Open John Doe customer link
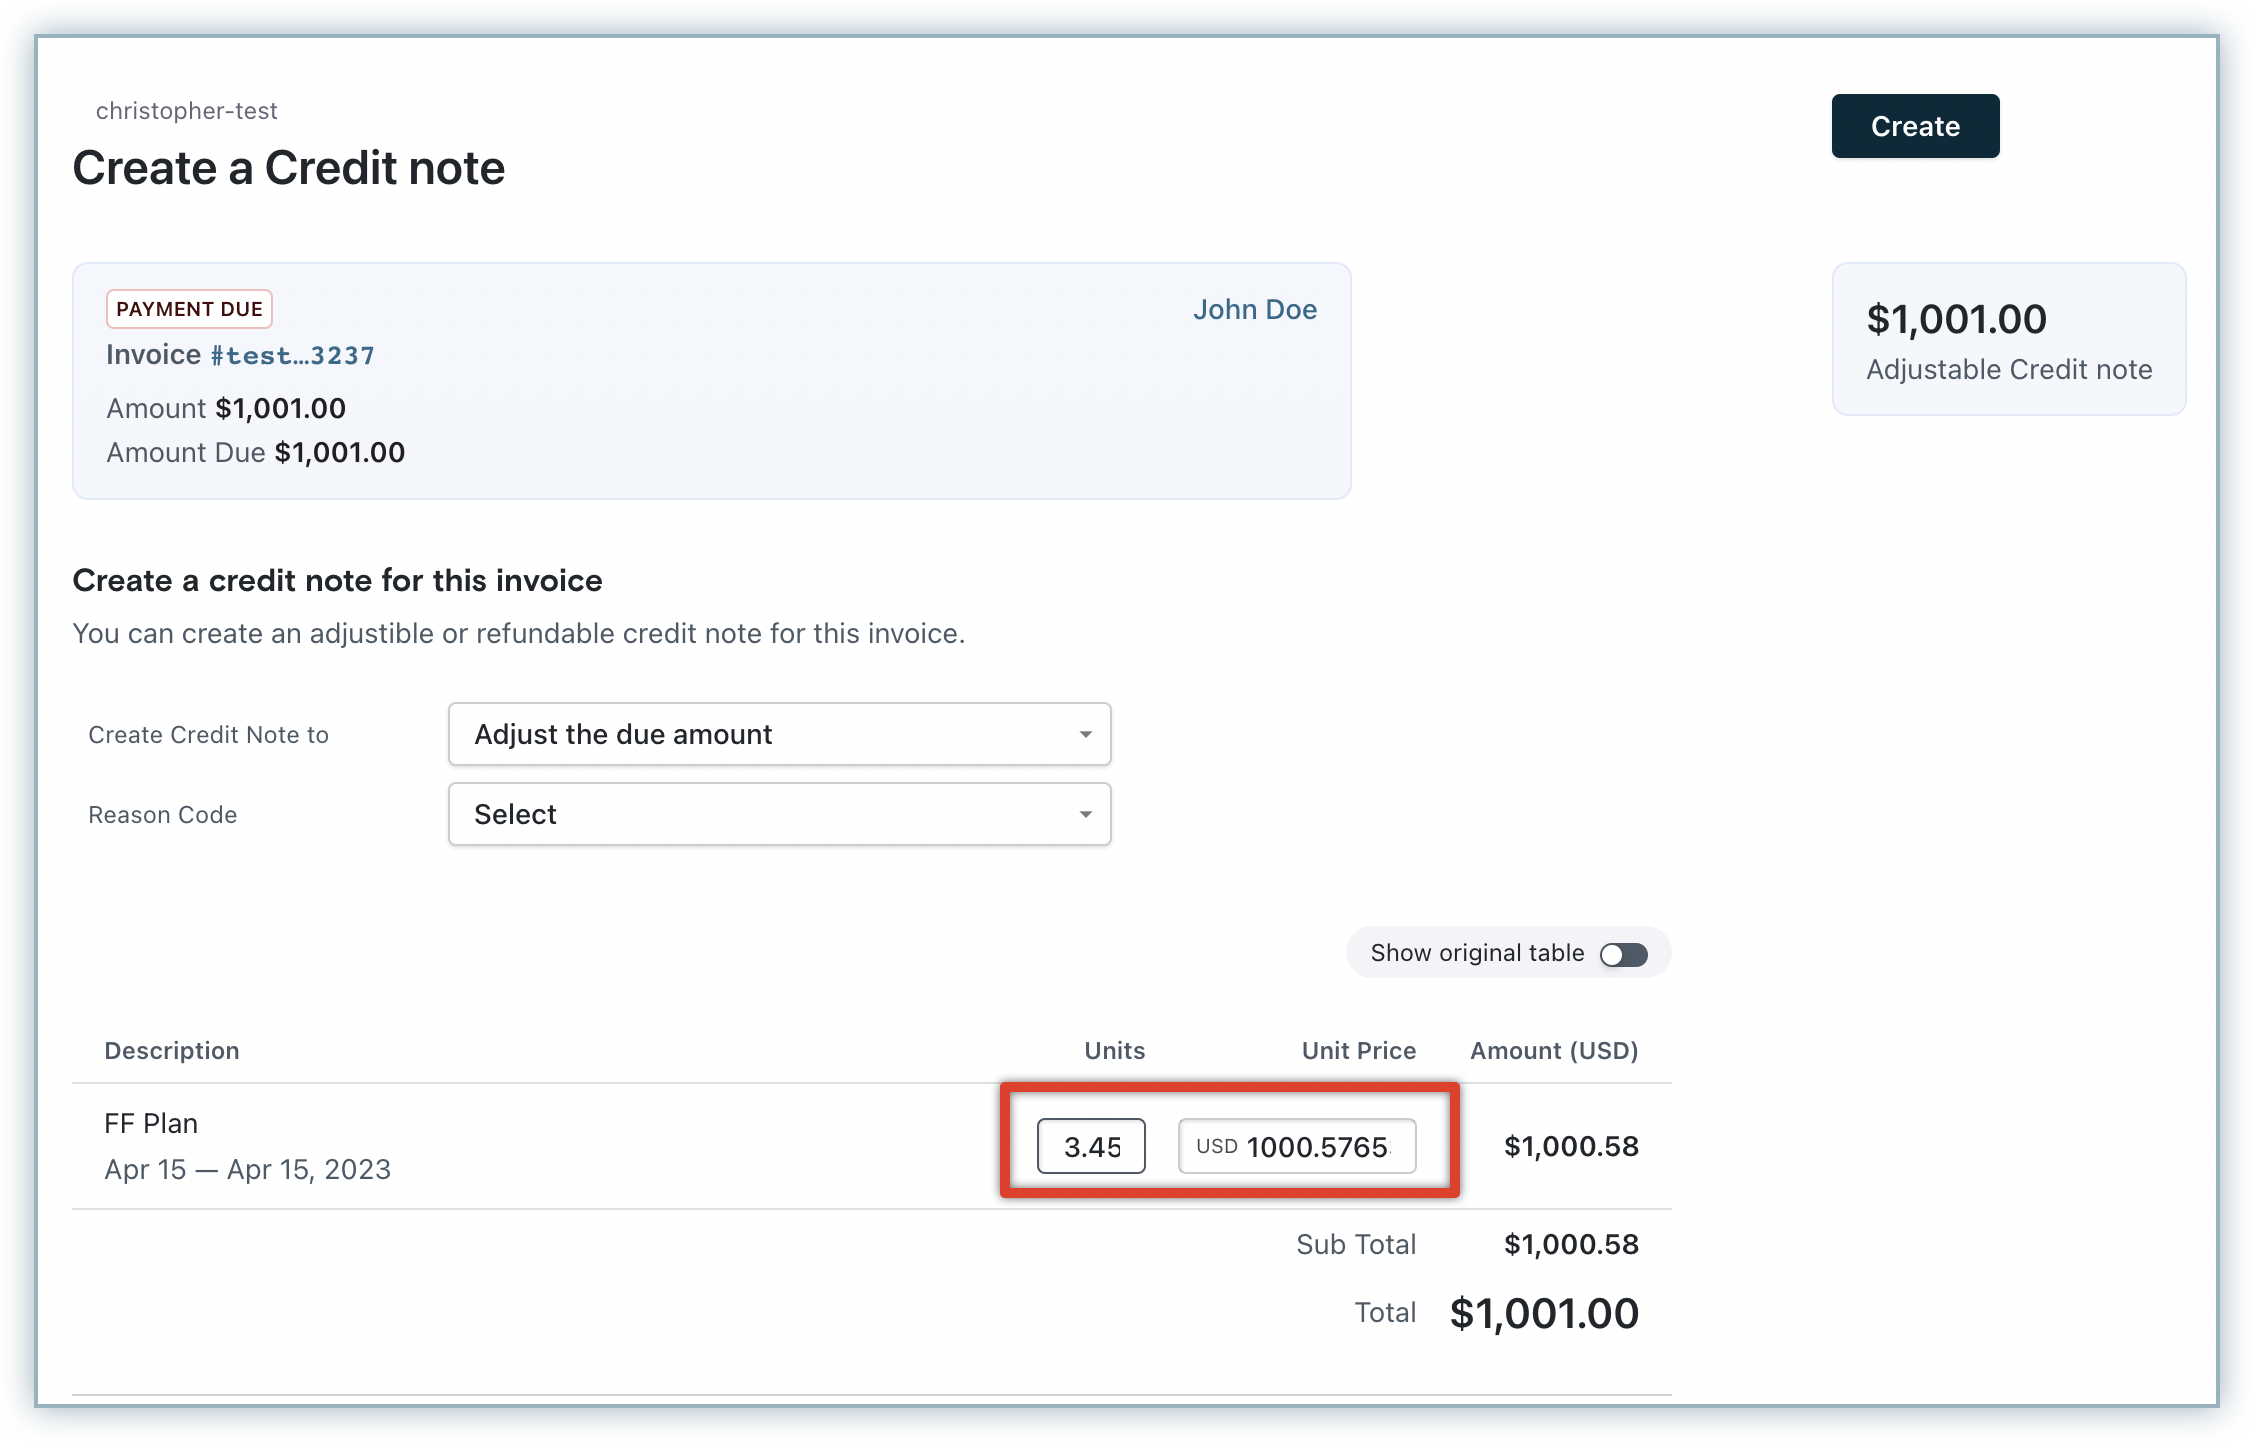 (x=1254, y=310)
